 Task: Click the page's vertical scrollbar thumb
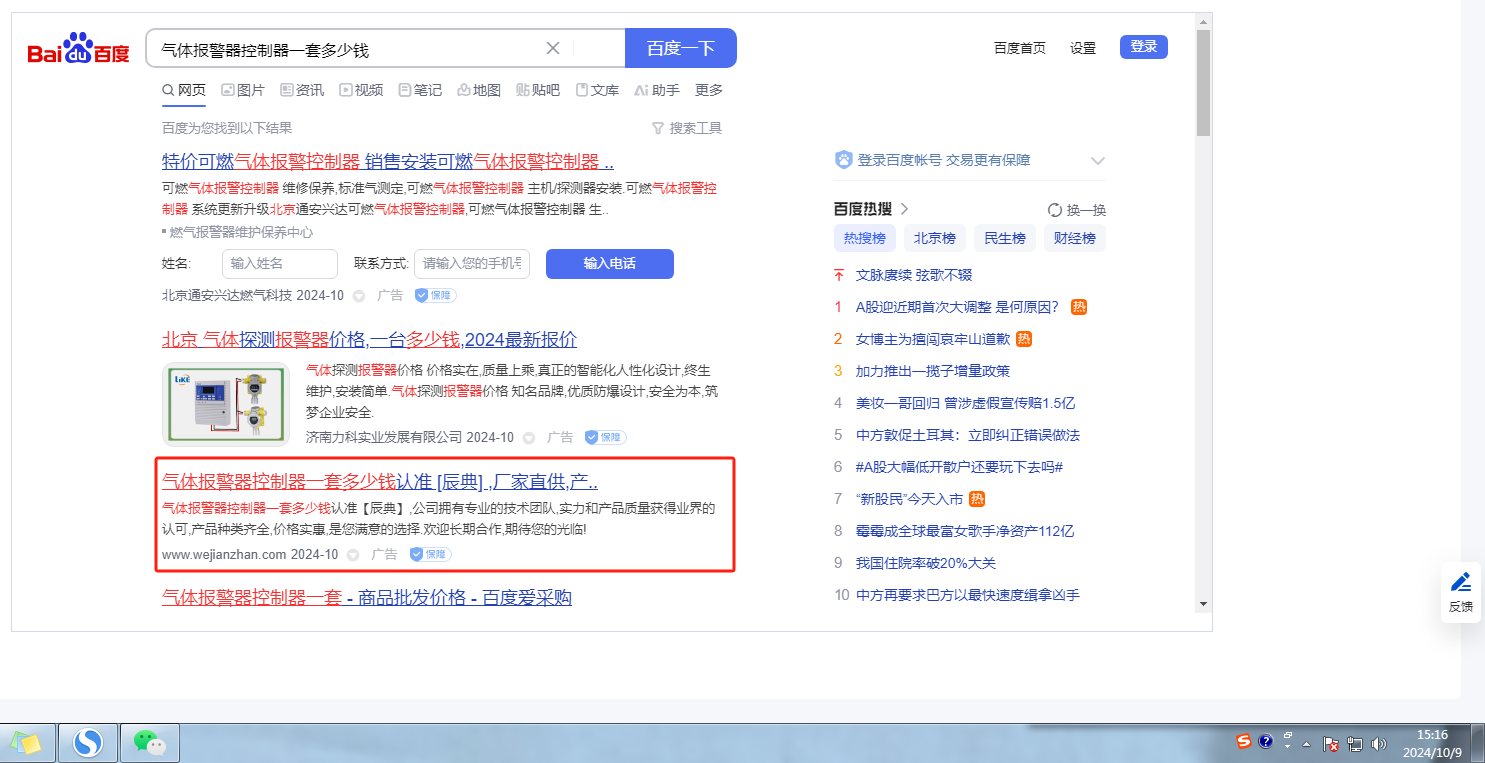point(1203,82)
